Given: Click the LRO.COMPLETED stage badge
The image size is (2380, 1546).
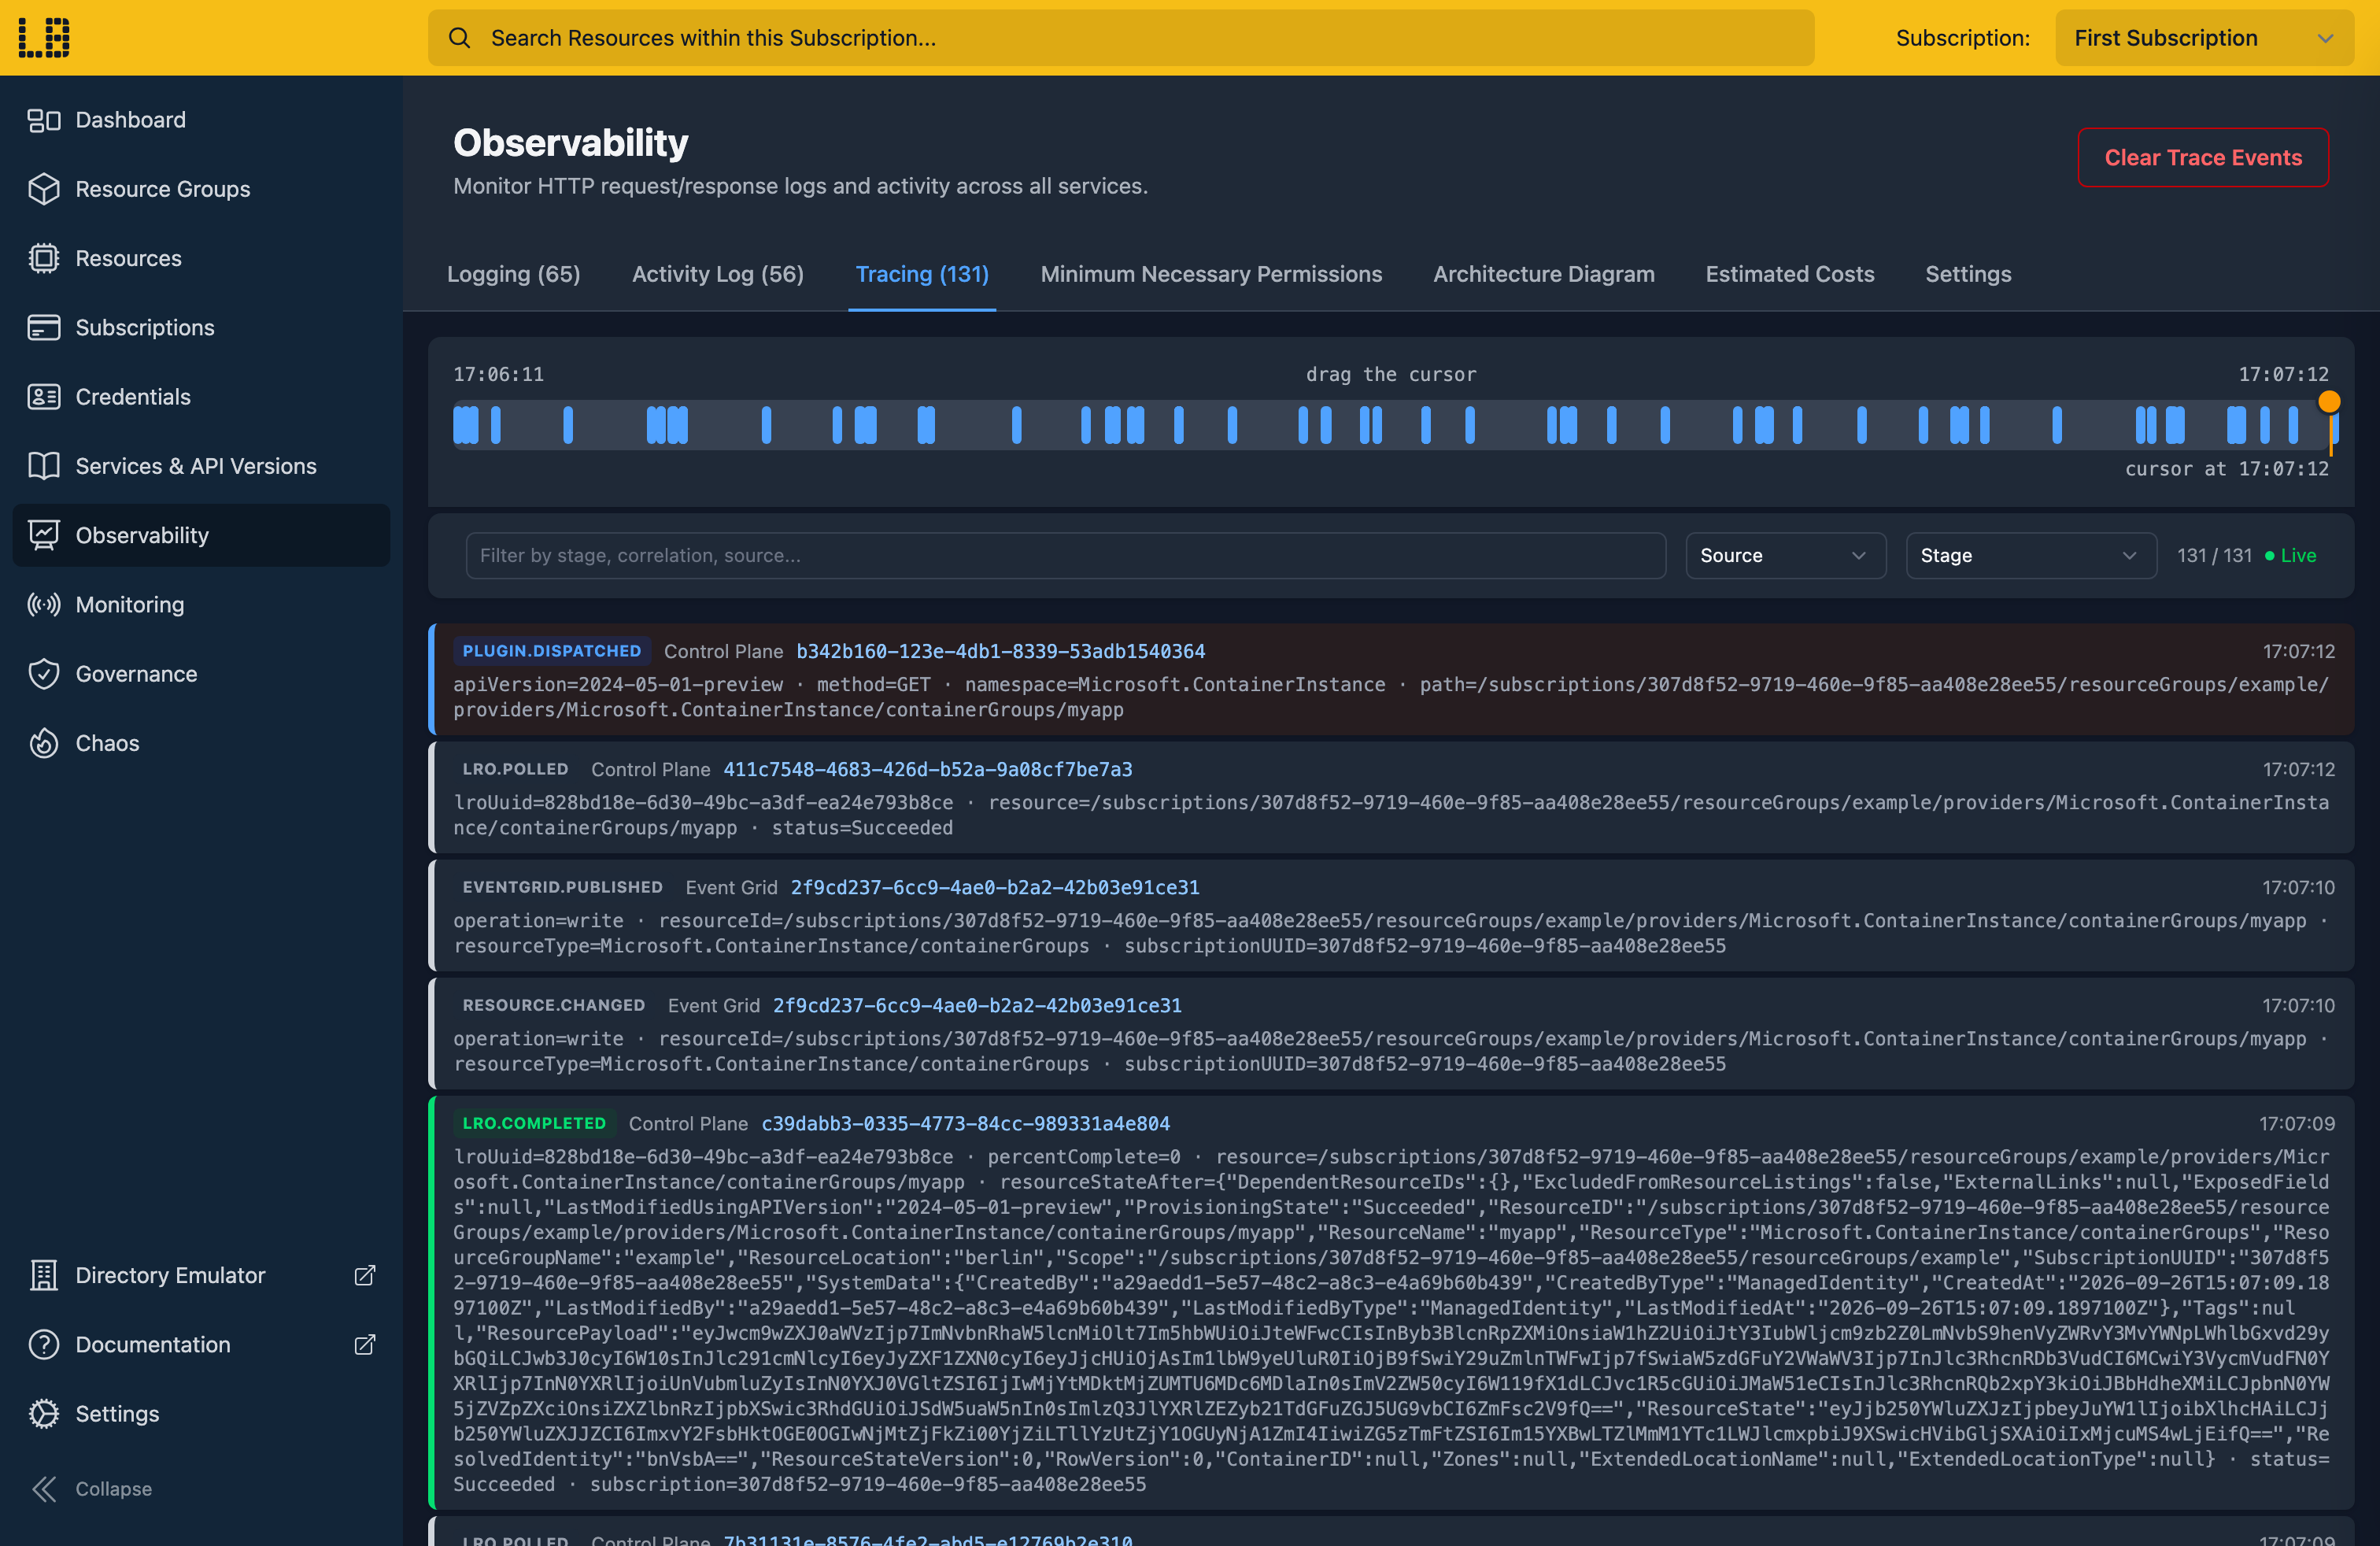Looking at the screenshot, I should coord(534,1123).
